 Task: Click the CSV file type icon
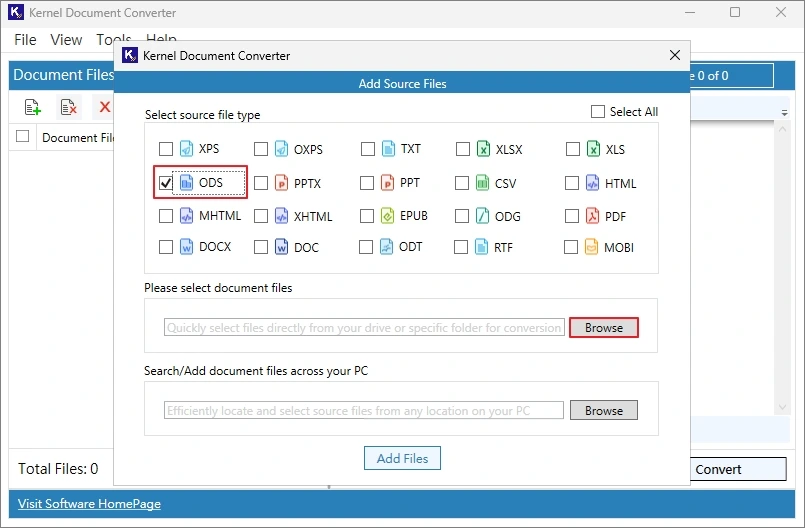tap(482, 183)
